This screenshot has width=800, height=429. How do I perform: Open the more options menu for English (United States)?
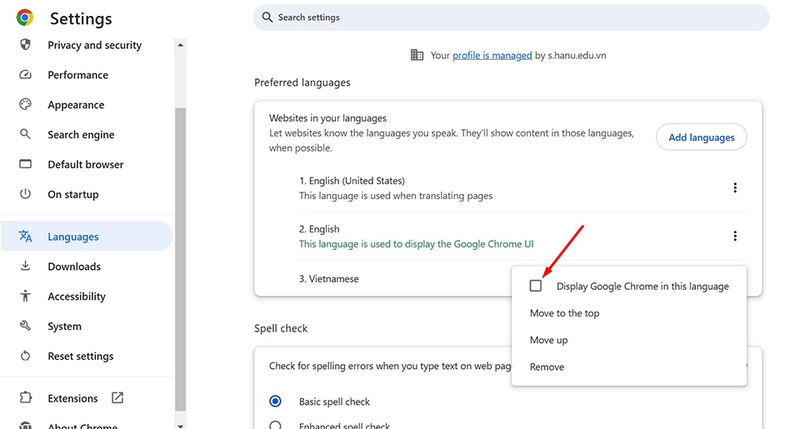coord(735,188)
